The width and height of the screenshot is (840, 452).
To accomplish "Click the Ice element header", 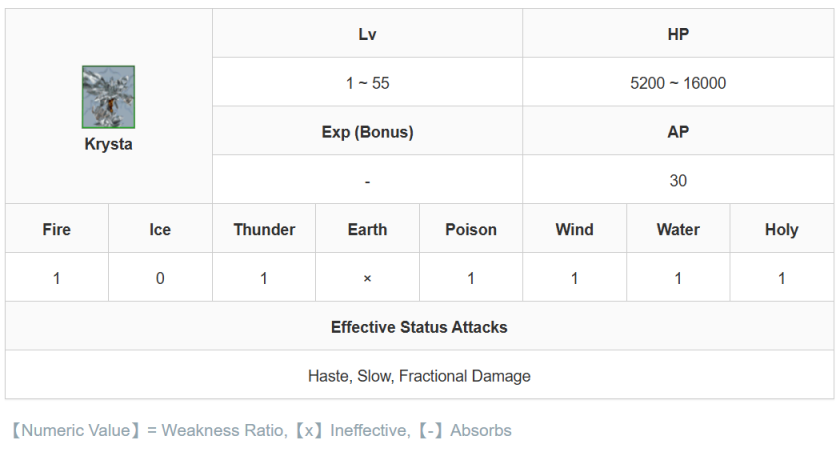I will [160, 230].
